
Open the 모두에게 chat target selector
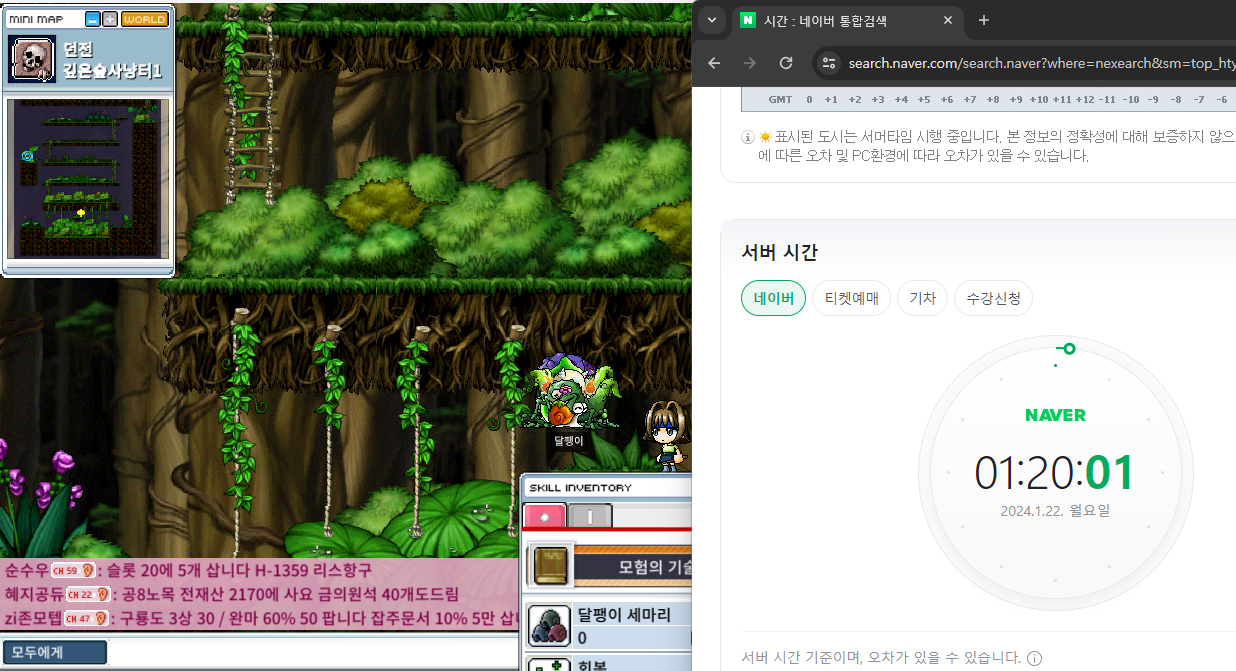(x=54, y=653)
